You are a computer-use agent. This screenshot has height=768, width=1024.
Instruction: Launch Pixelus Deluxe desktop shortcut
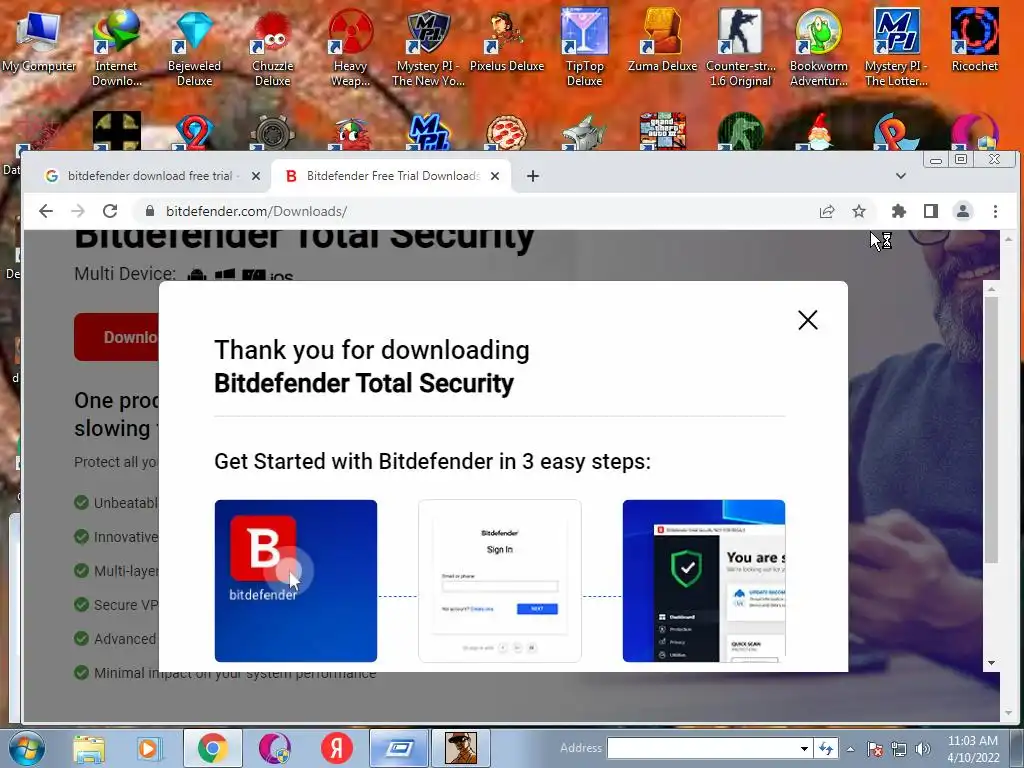point(507,39)
